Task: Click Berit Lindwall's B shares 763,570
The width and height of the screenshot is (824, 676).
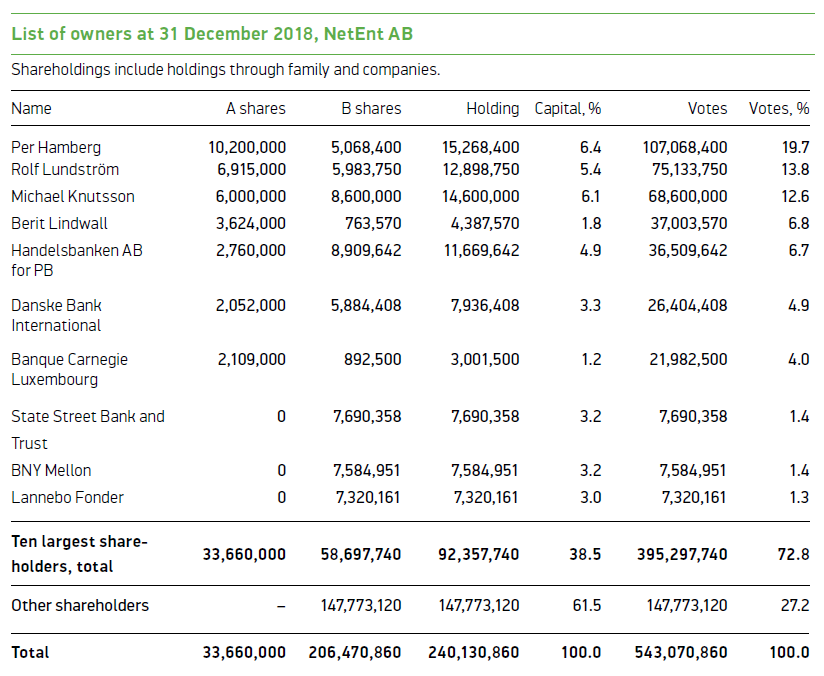Action: point(373,223)
